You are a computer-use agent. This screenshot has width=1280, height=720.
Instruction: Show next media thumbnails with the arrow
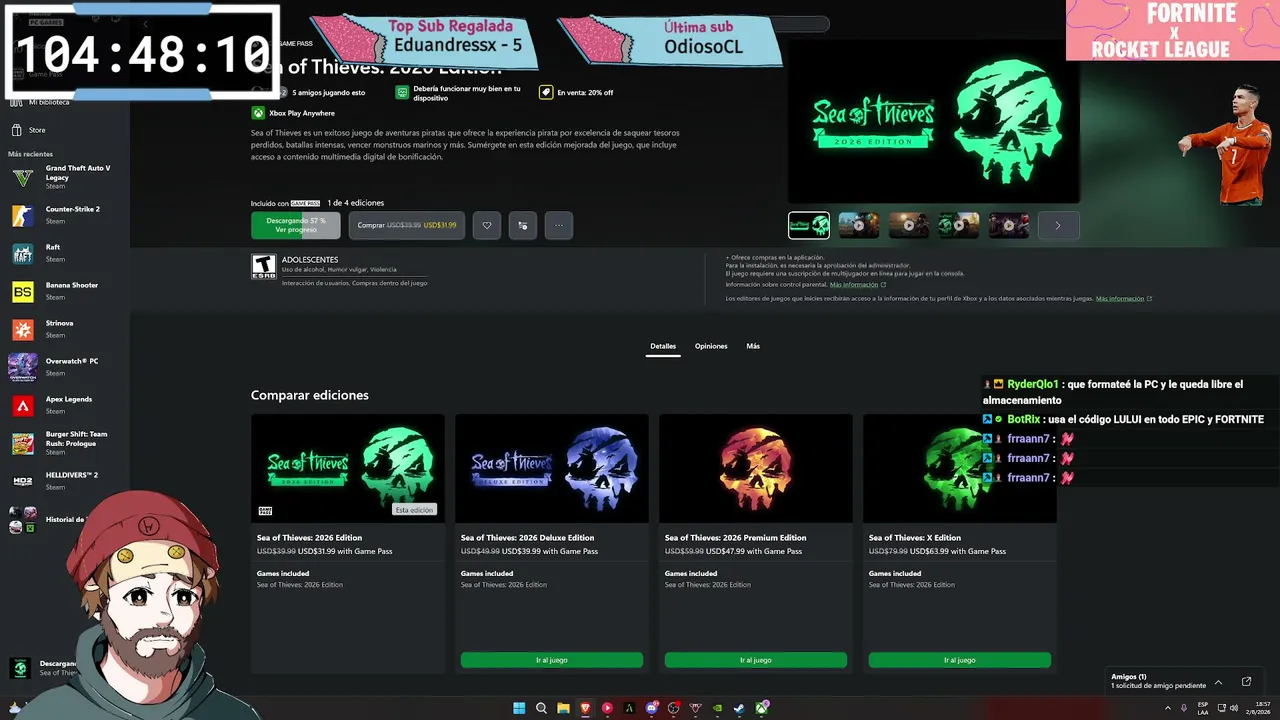point(1058,225)
